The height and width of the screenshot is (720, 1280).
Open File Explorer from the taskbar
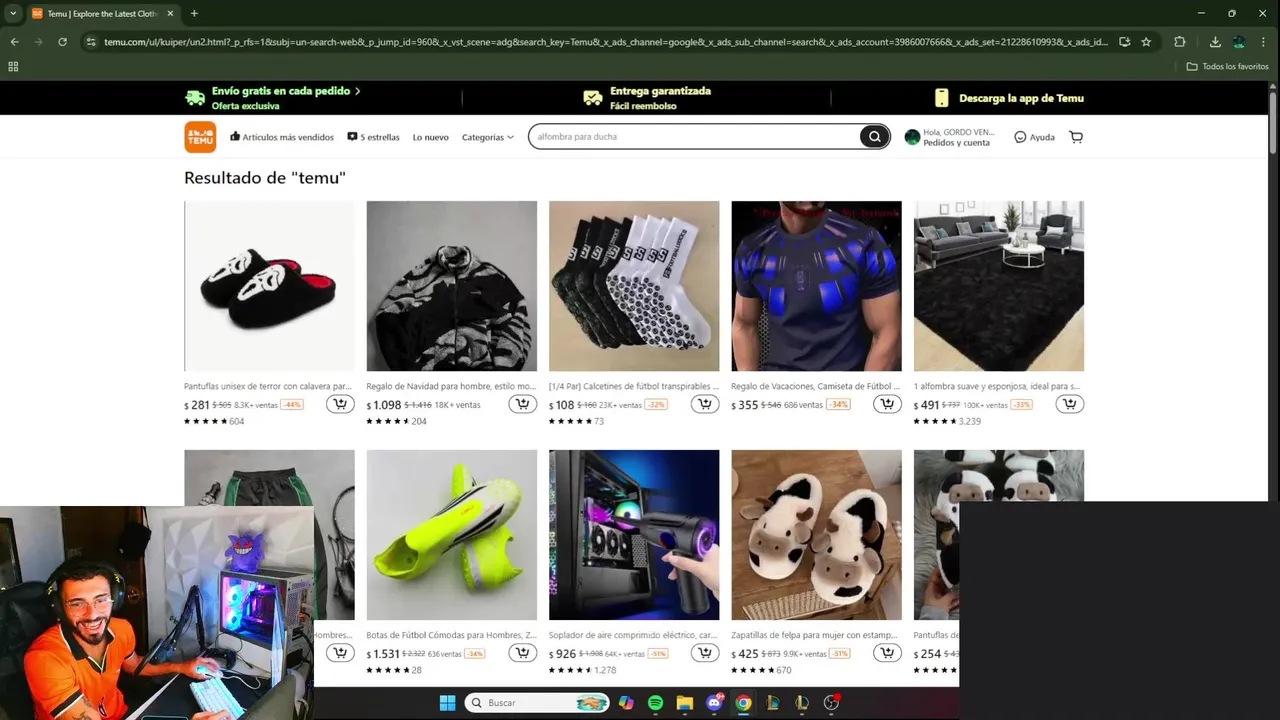(x=684, y=703)
